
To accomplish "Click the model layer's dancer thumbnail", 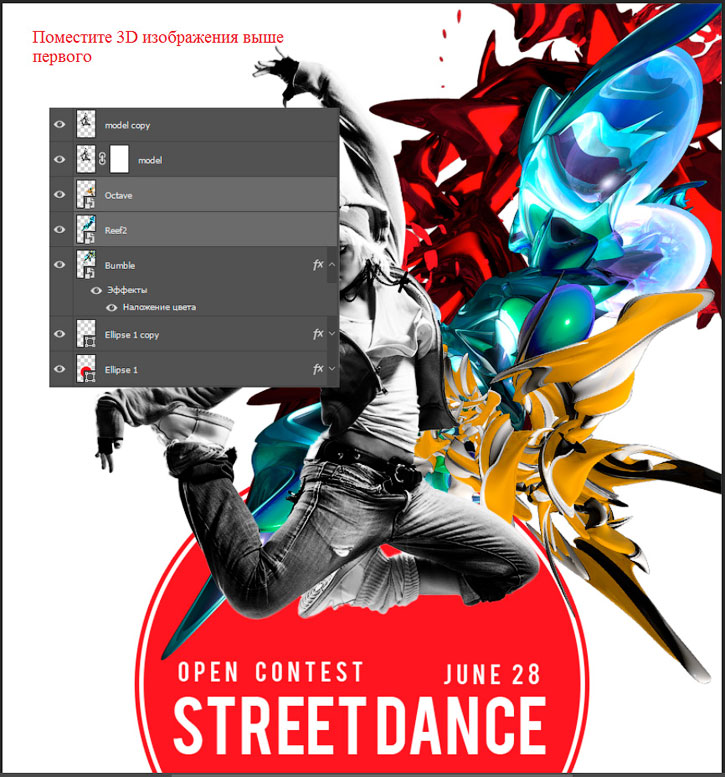I will click(x=86, y=159).
